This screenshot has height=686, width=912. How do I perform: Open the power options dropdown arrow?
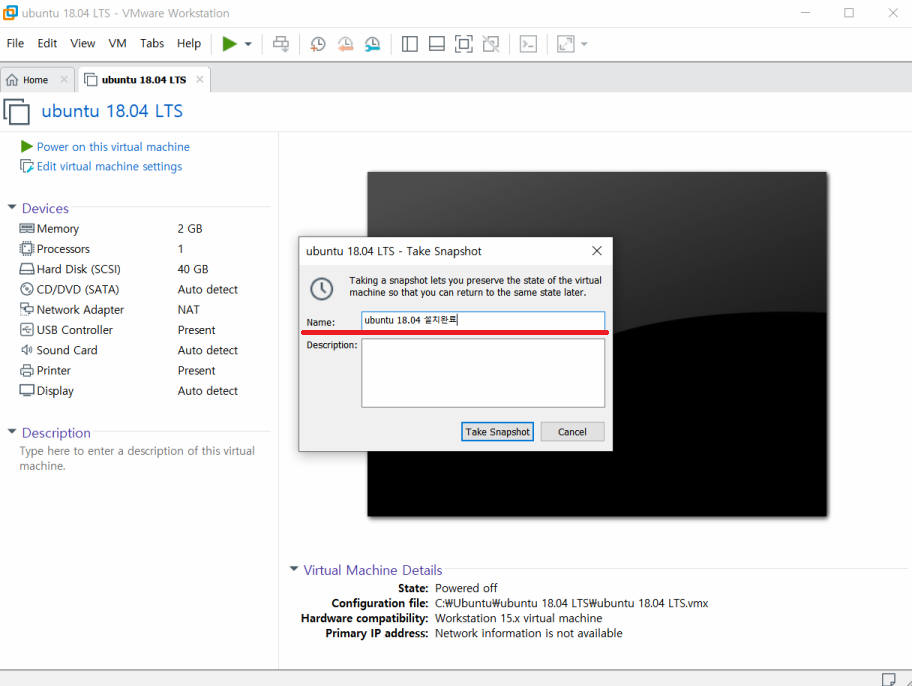248,44
